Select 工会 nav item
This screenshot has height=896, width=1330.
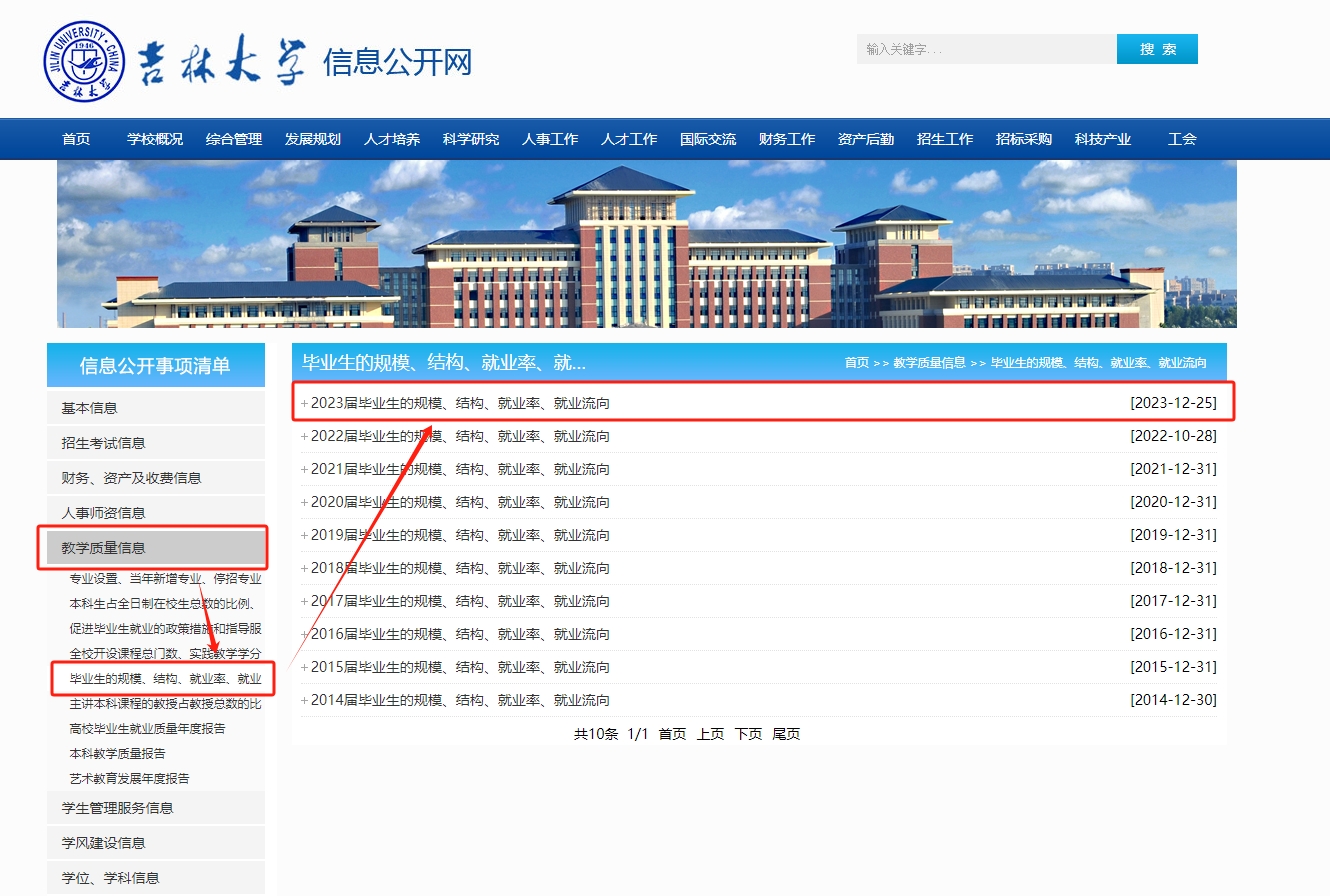[1182, 139]
